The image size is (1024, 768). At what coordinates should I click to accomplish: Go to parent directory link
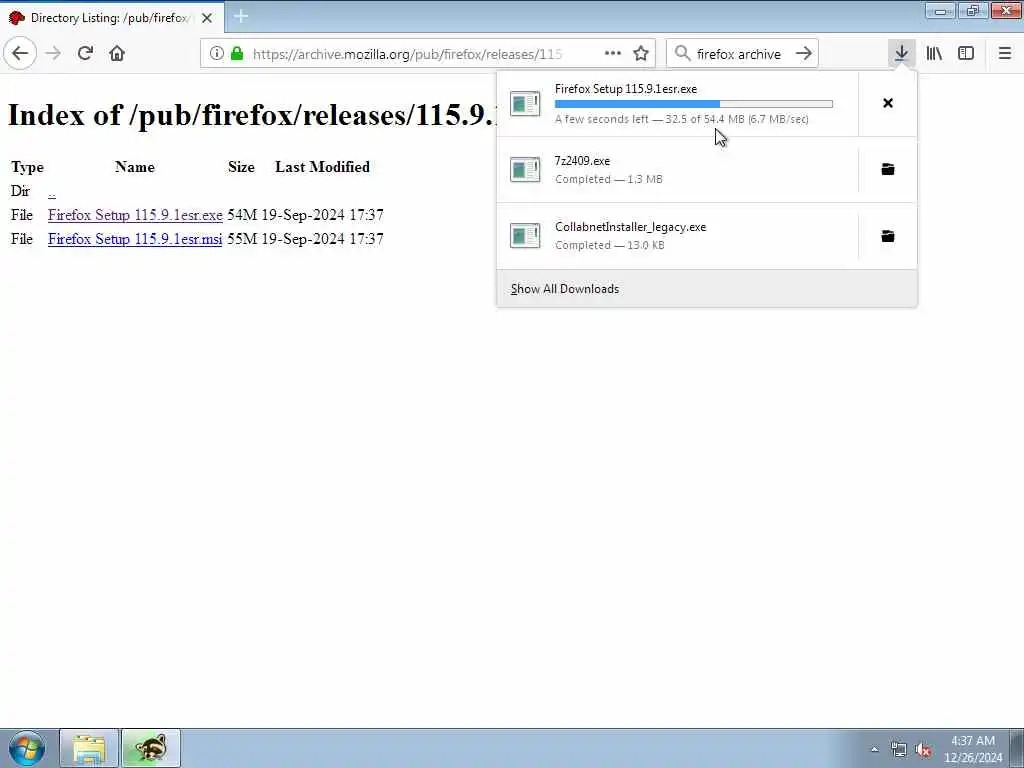[x=52, y=191]
